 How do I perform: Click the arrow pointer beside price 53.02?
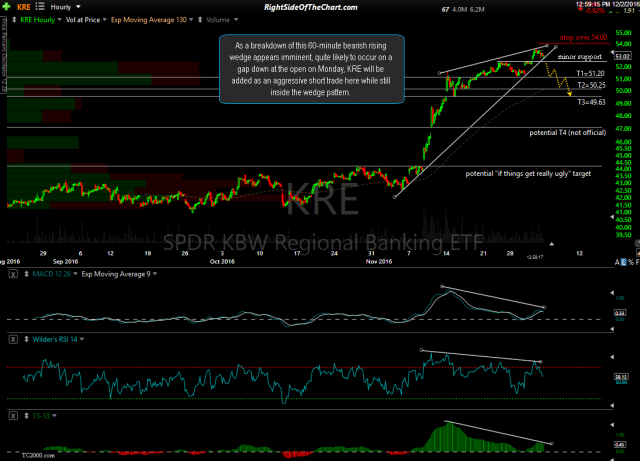(x=612, y=52)
